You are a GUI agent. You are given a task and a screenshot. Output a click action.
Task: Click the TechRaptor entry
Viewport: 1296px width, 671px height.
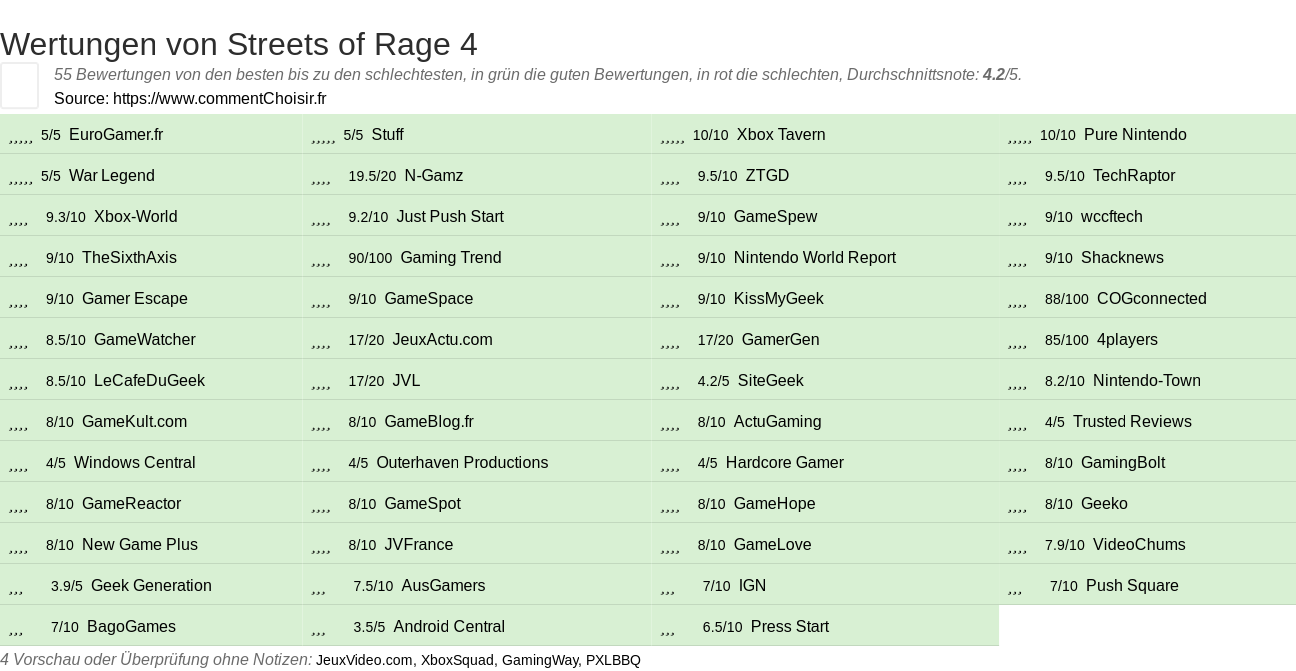tap(1134, 175)
